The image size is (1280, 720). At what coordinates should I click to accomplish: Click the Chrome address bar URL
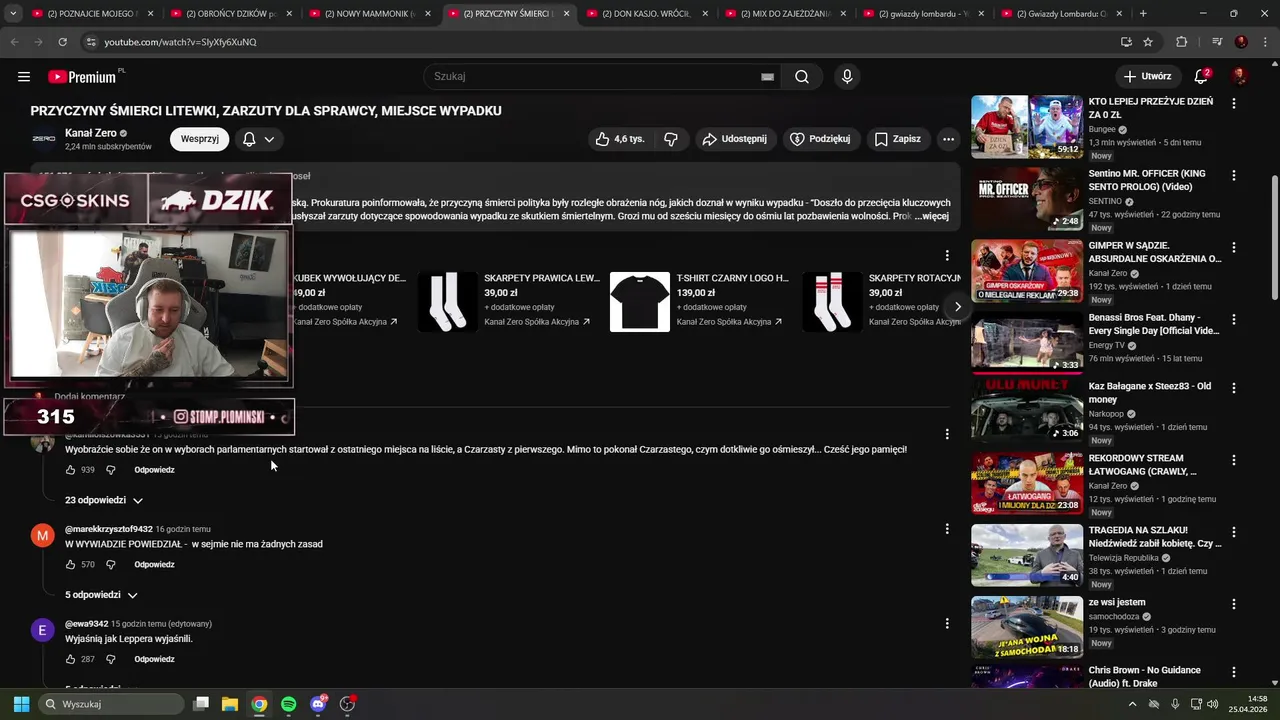coord(180,42)
